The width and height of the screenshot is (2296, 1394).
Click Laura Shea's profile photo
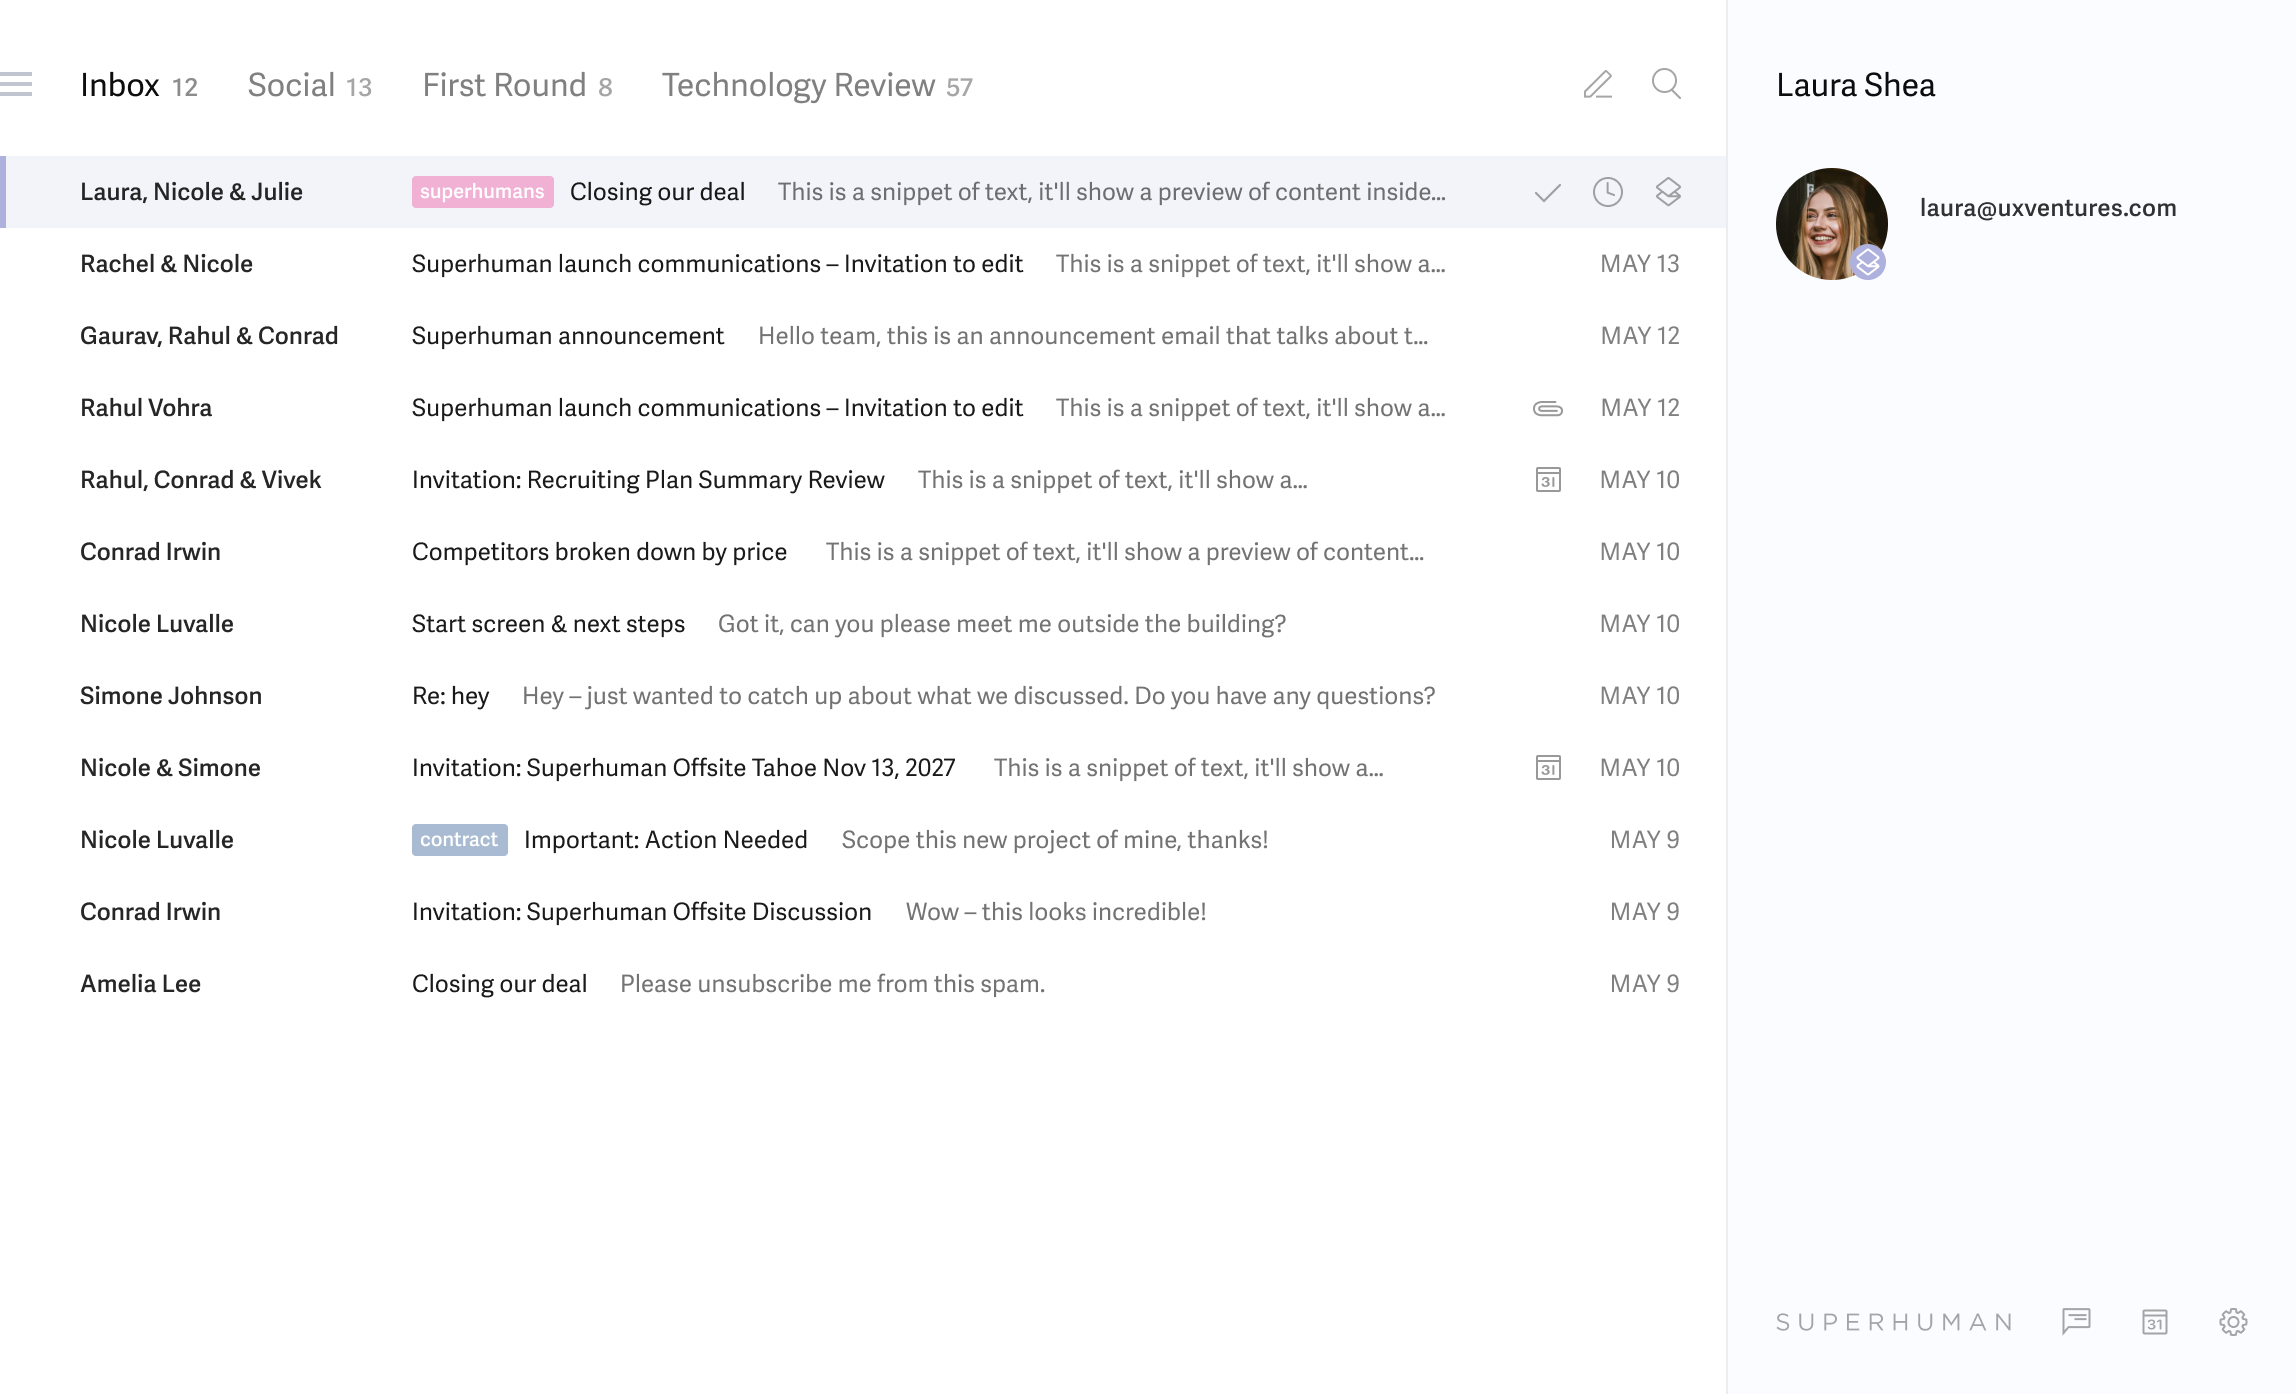pyautogui.click(x=1831, y=224)
